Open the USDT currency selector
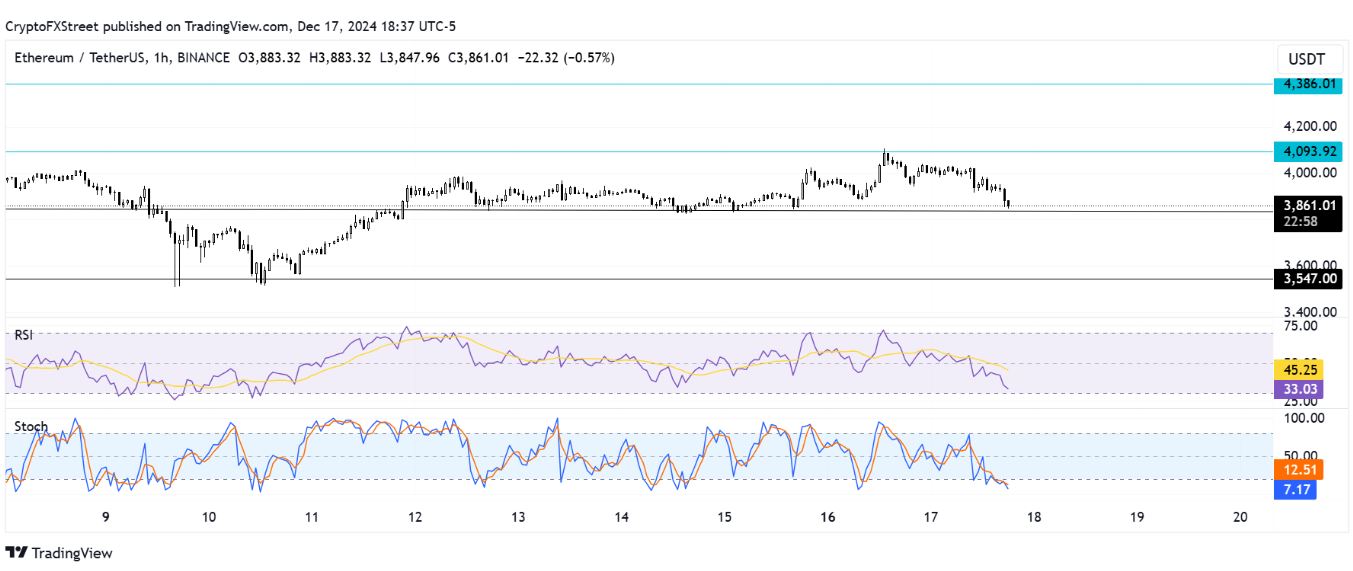 point(1308,58)
